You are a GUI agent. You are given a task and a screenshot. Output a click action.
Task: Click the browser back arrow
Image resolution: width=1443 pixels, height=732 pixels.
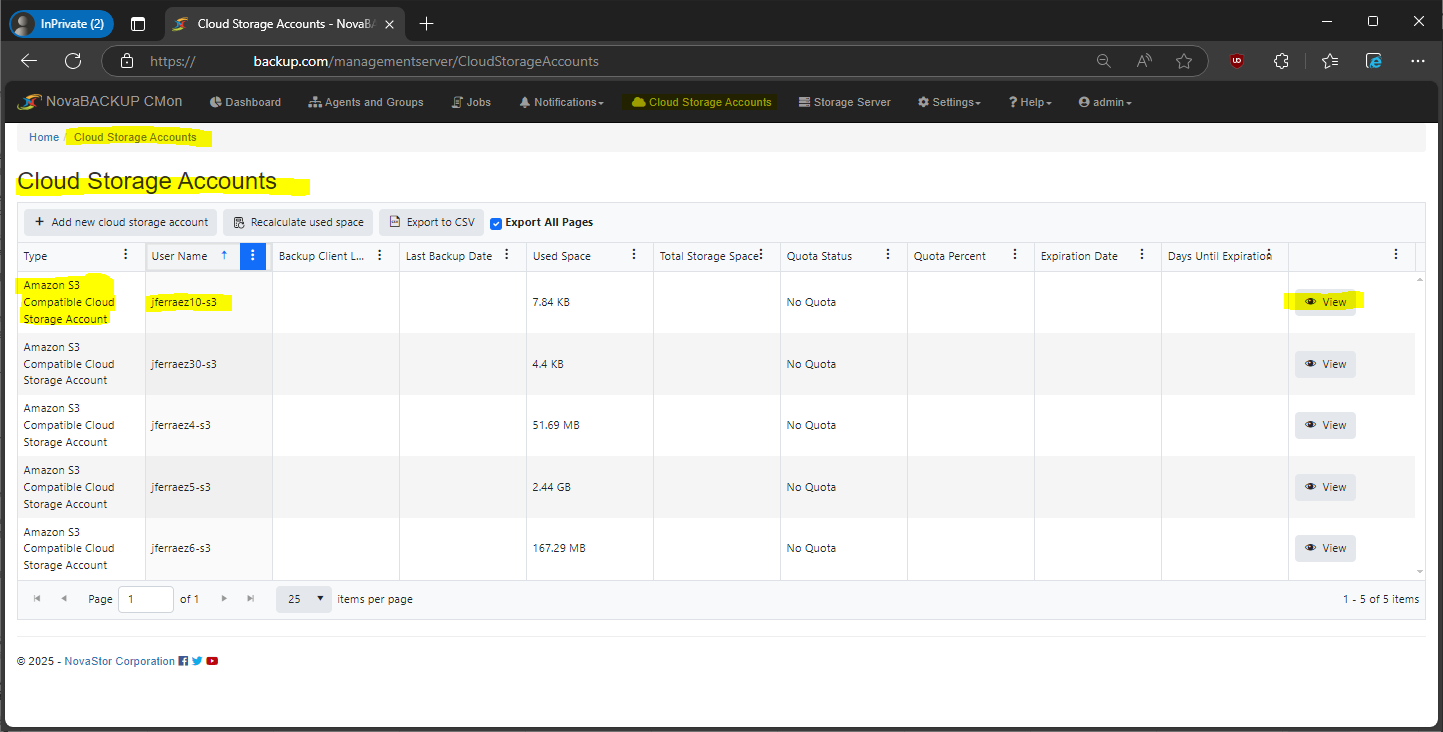[29, 61]
